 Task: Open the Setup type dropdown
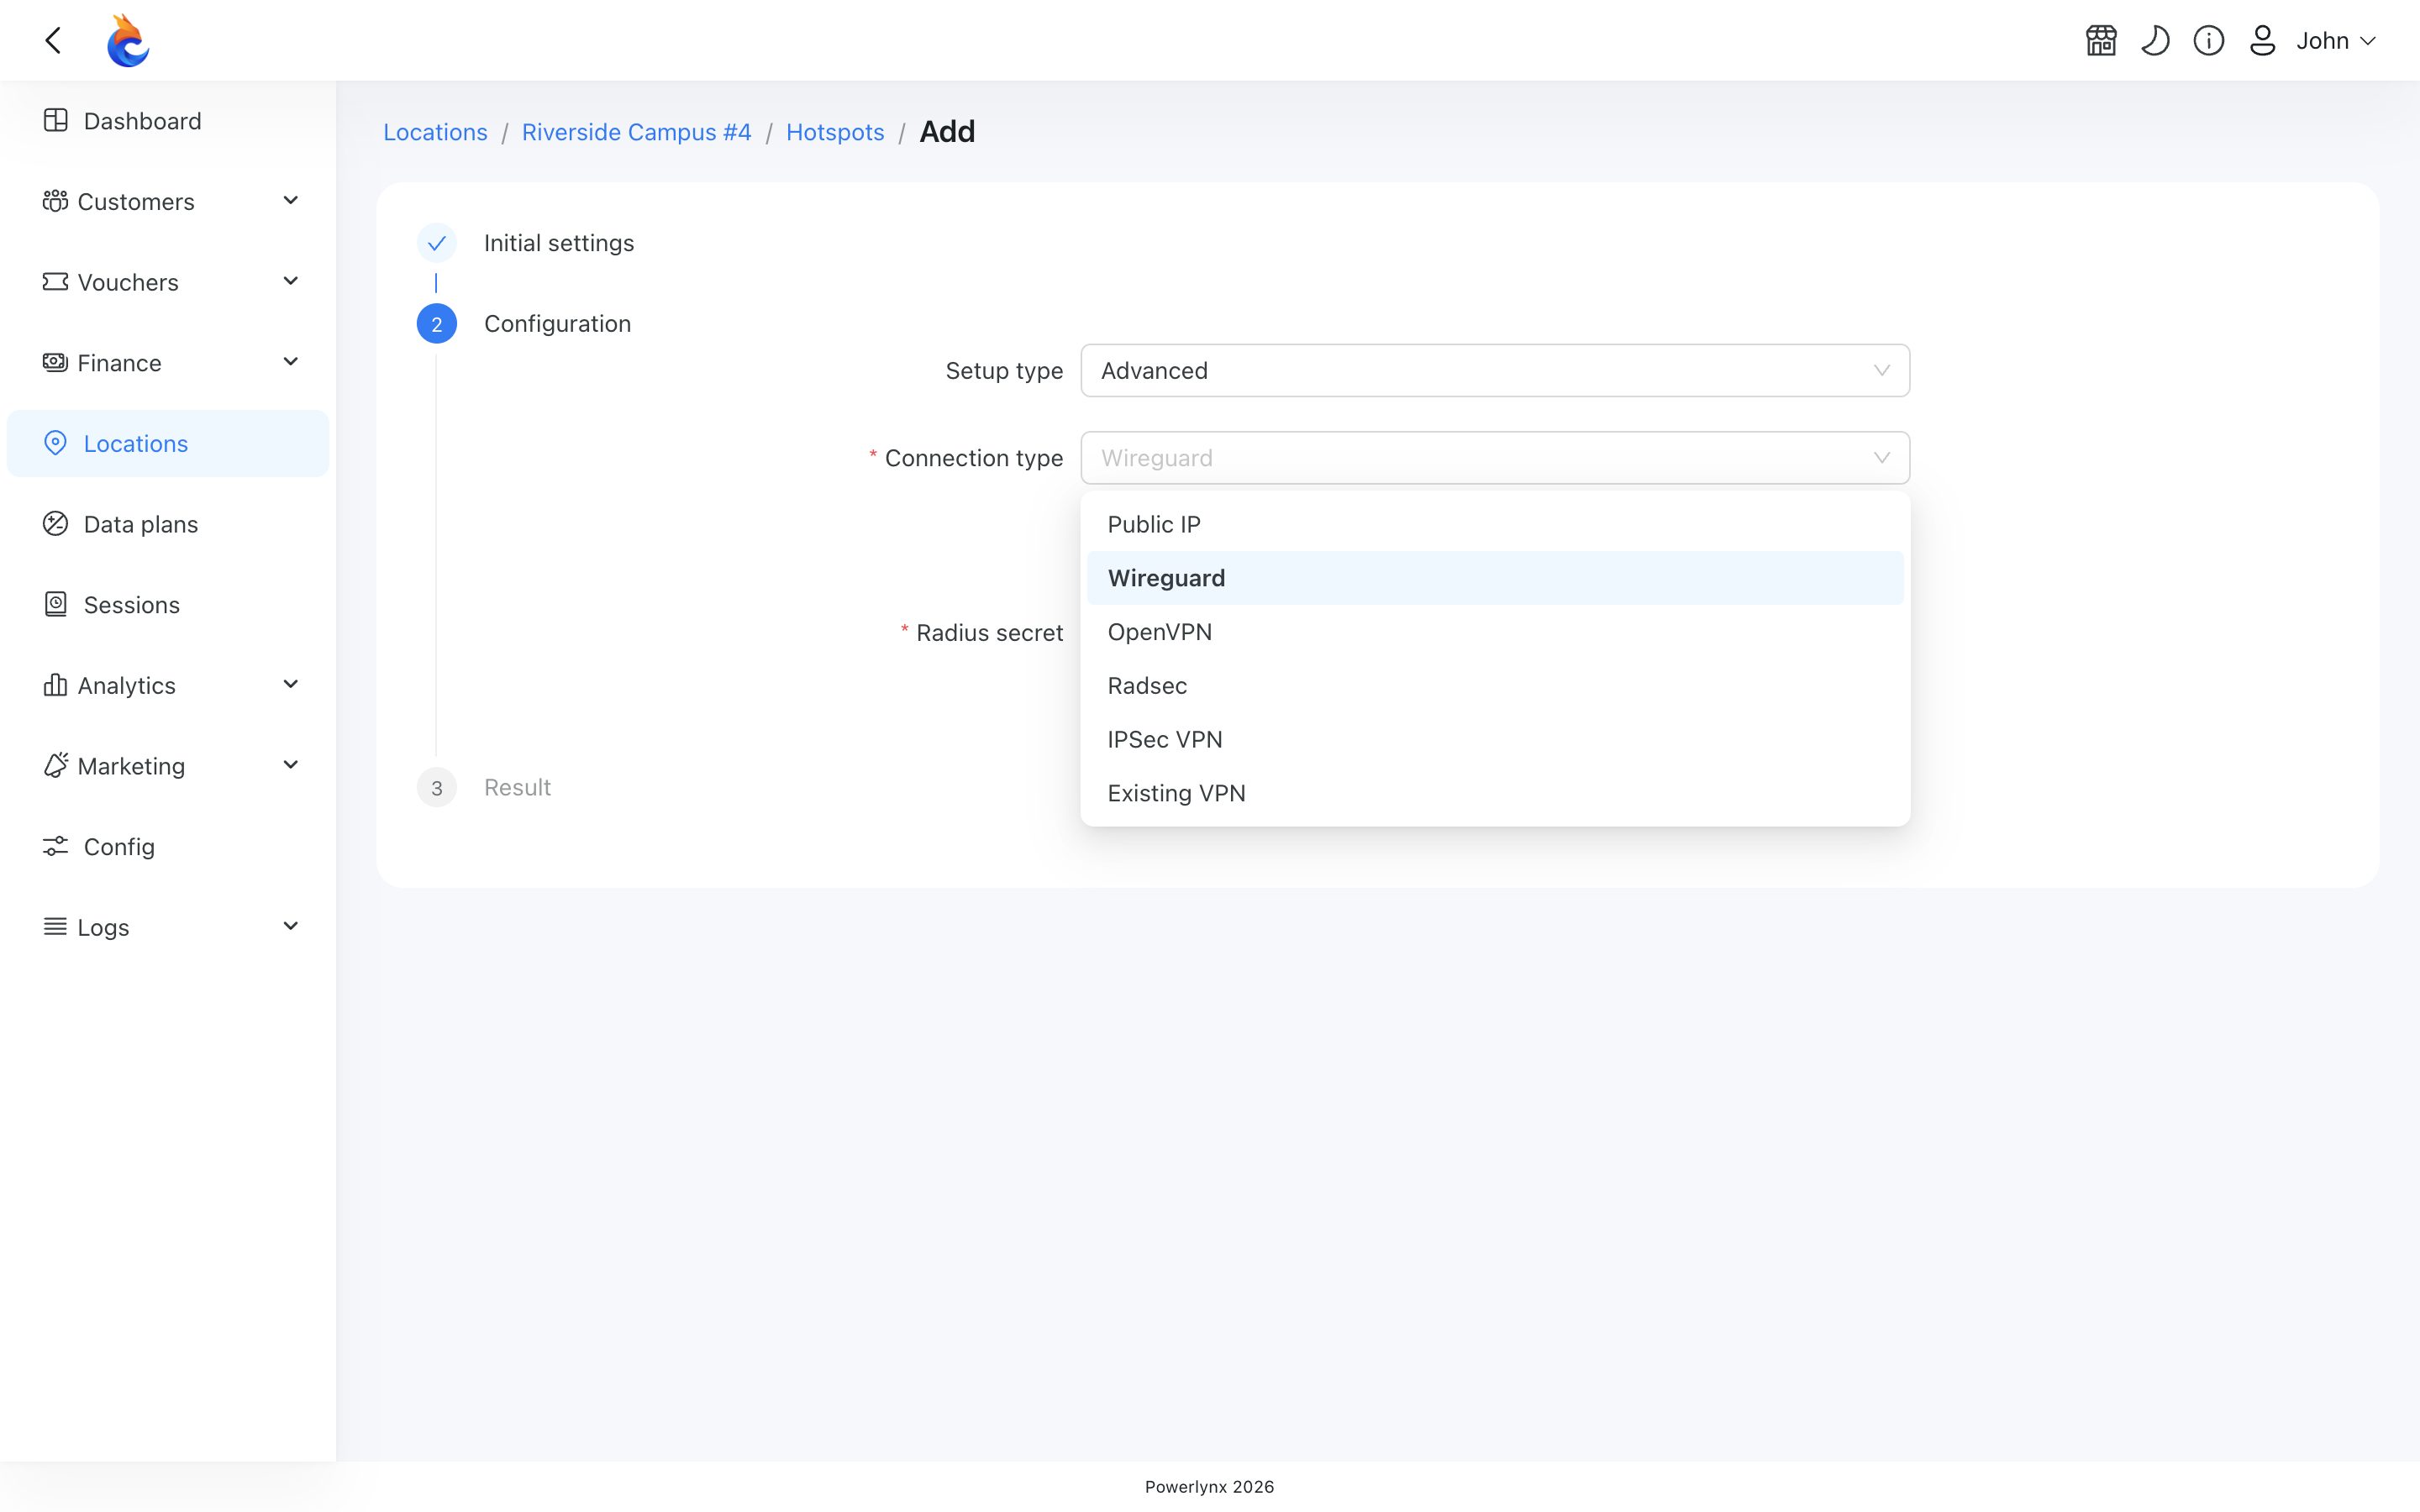[1495, 371]
